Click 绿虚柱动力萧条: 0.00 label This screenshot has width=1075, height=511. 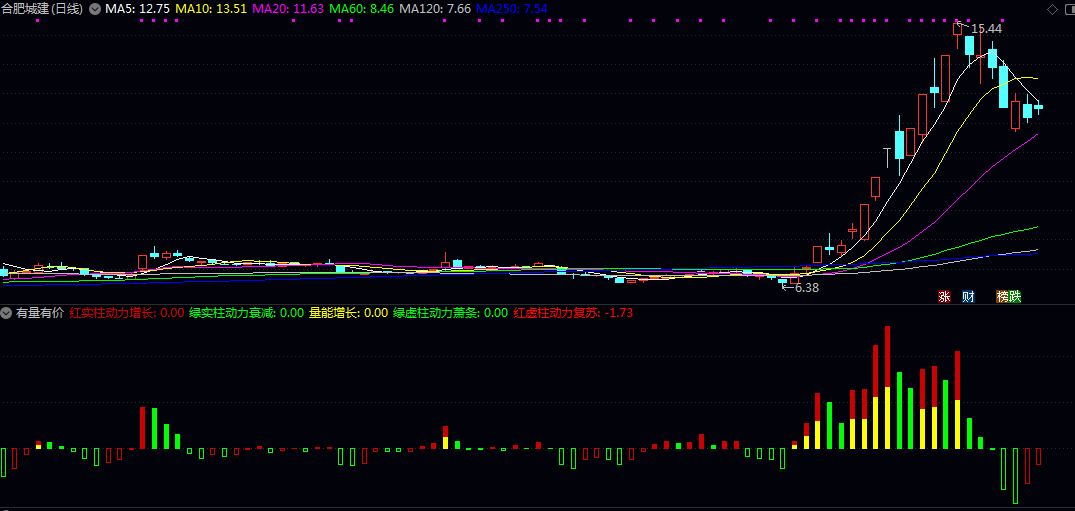pos(450,313)
